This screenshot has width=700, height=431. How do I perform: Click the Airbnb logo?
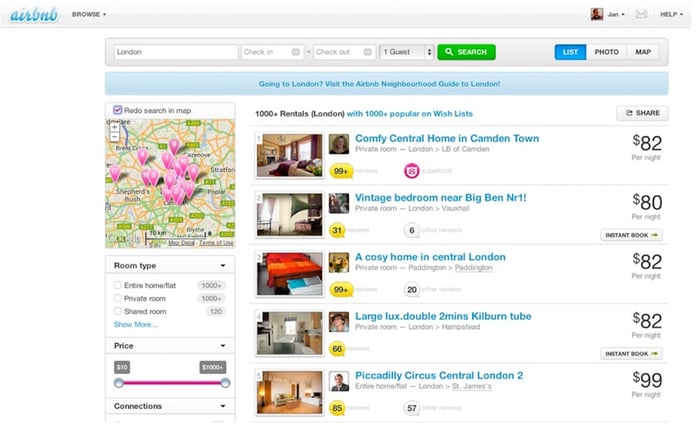click(x=34, y=15)
